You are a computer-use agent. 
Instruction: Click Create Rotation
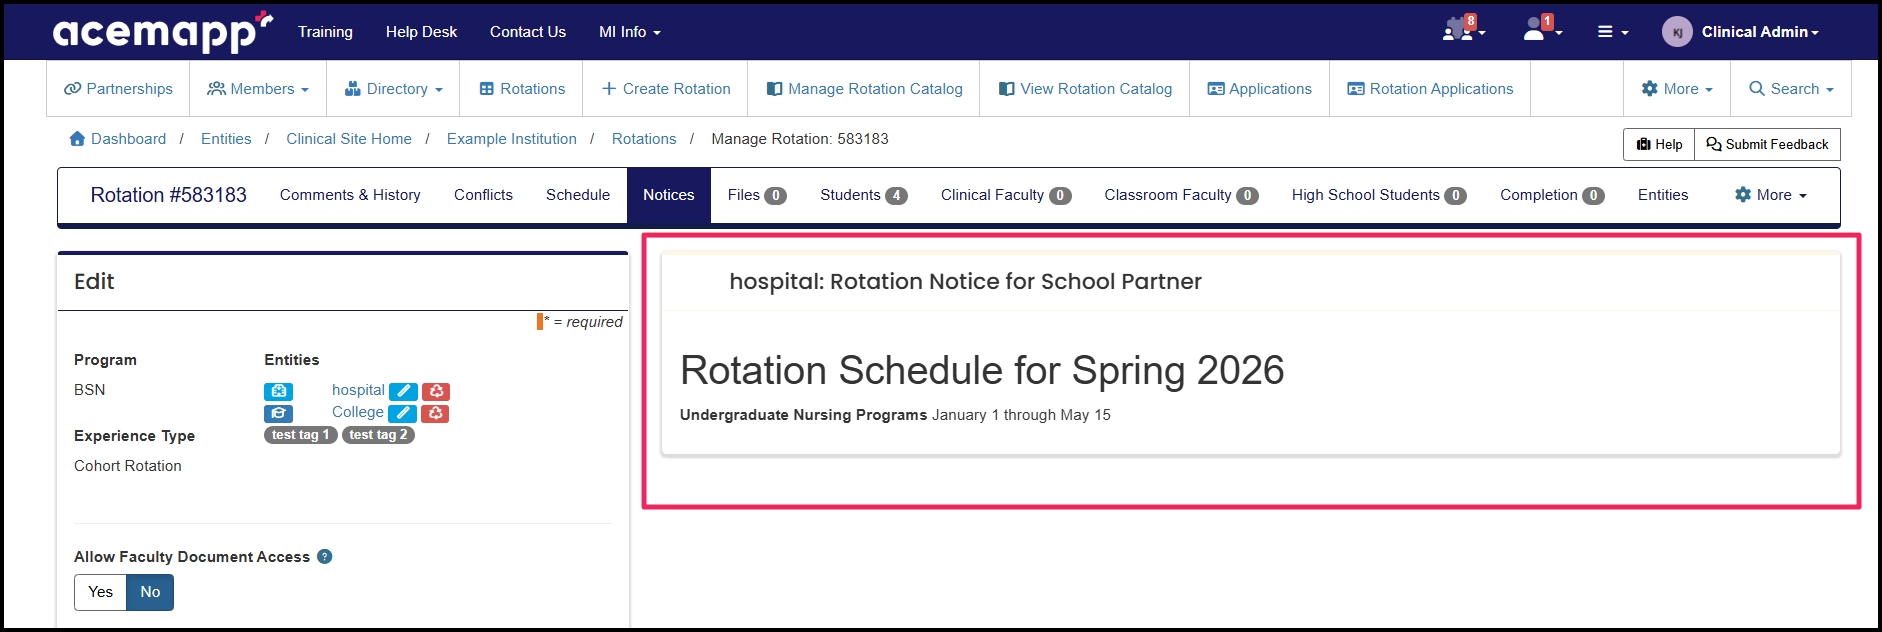pyautogui.click(x=666, y=89)
